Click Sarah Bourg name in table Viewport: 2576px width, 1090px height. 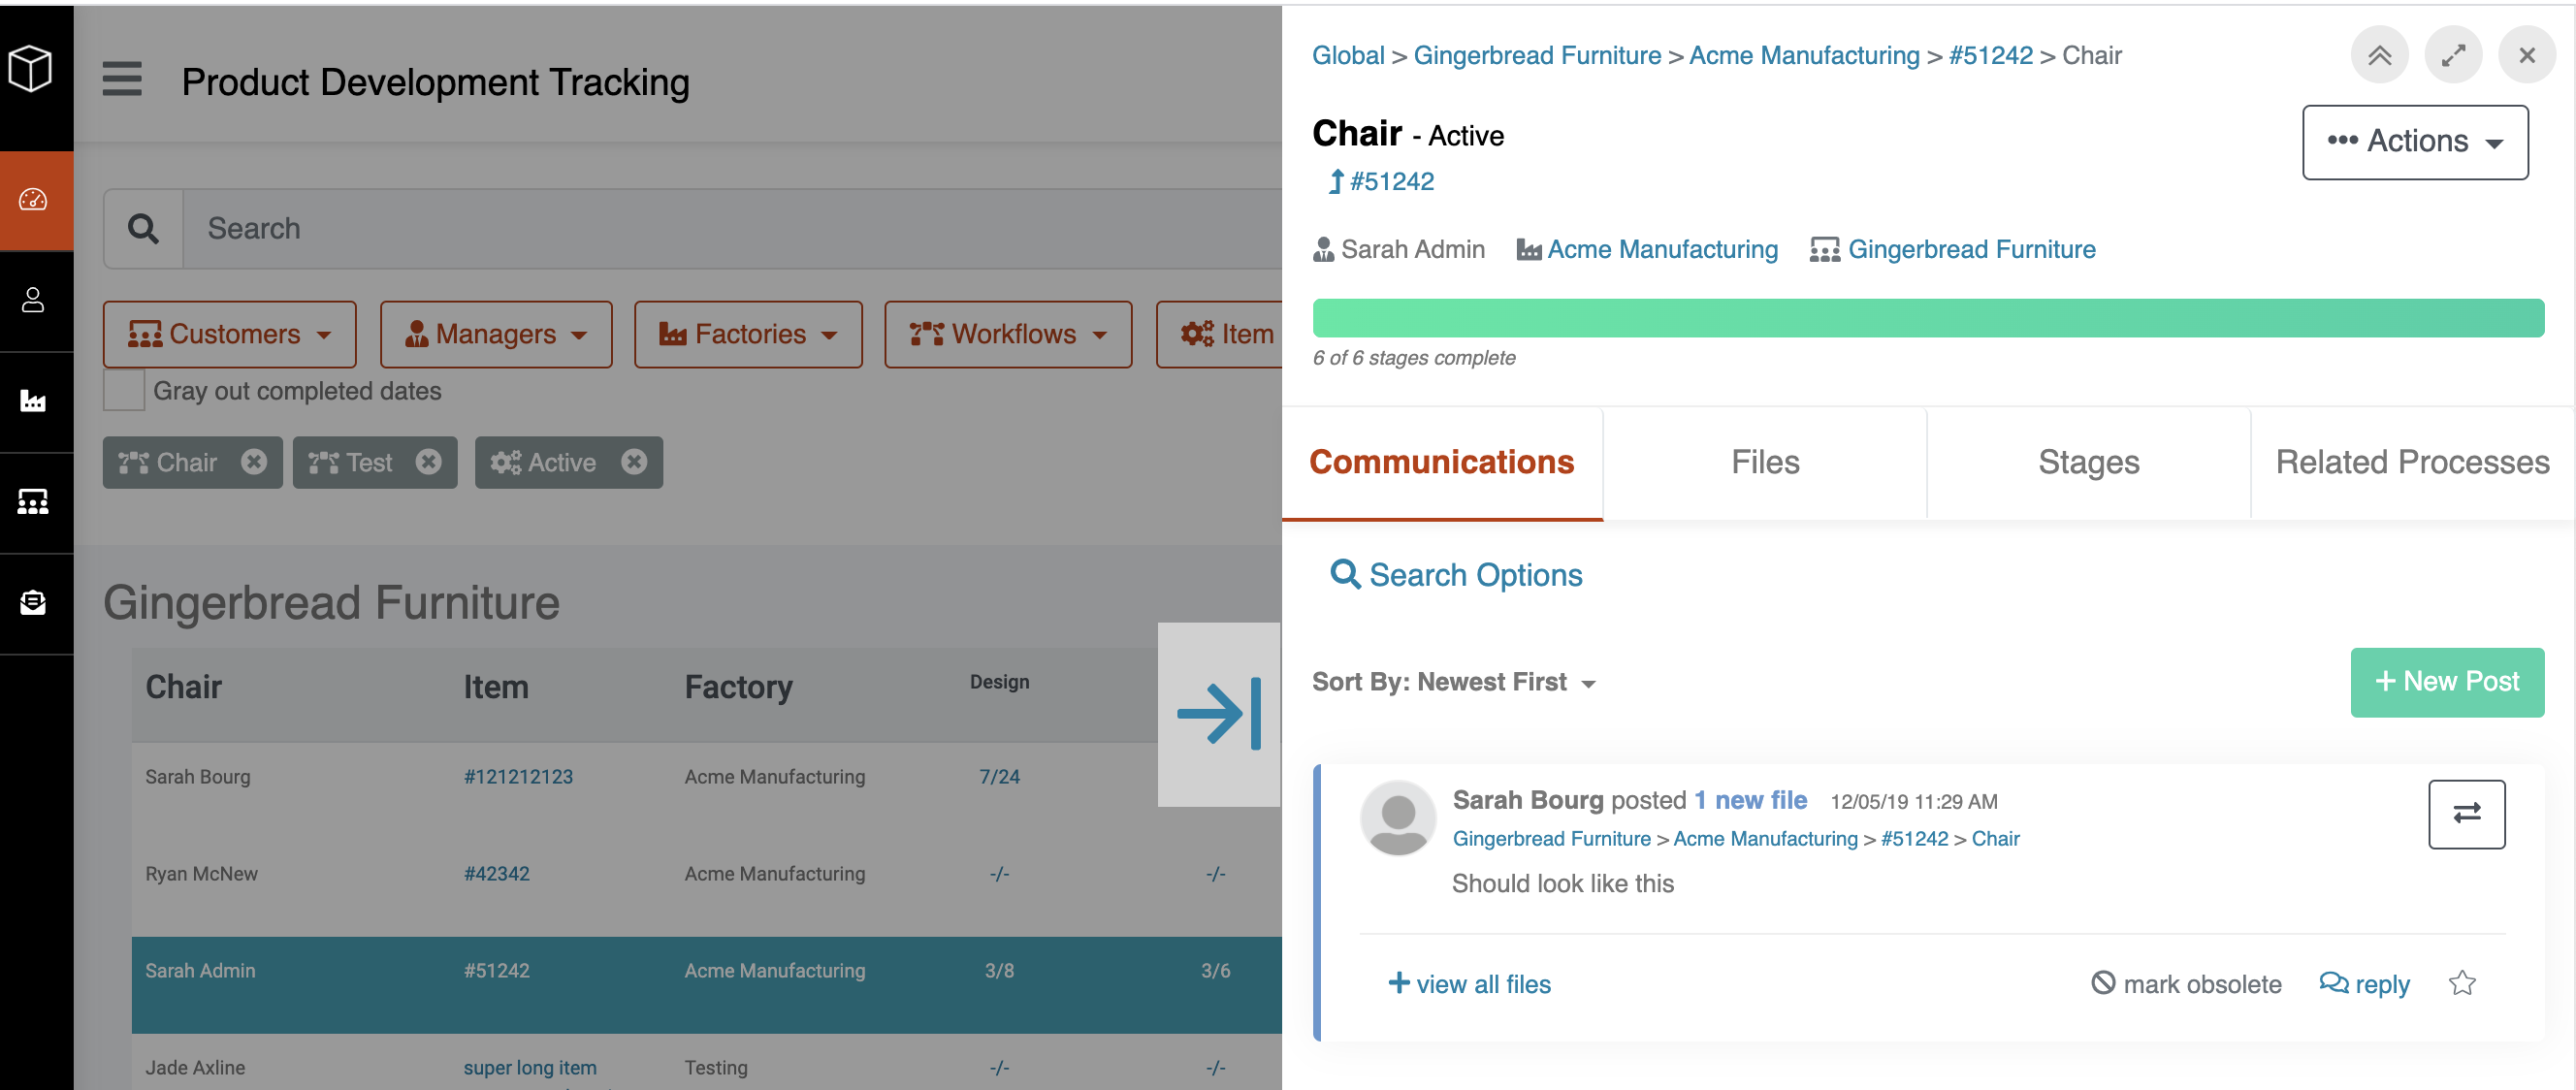198,777
